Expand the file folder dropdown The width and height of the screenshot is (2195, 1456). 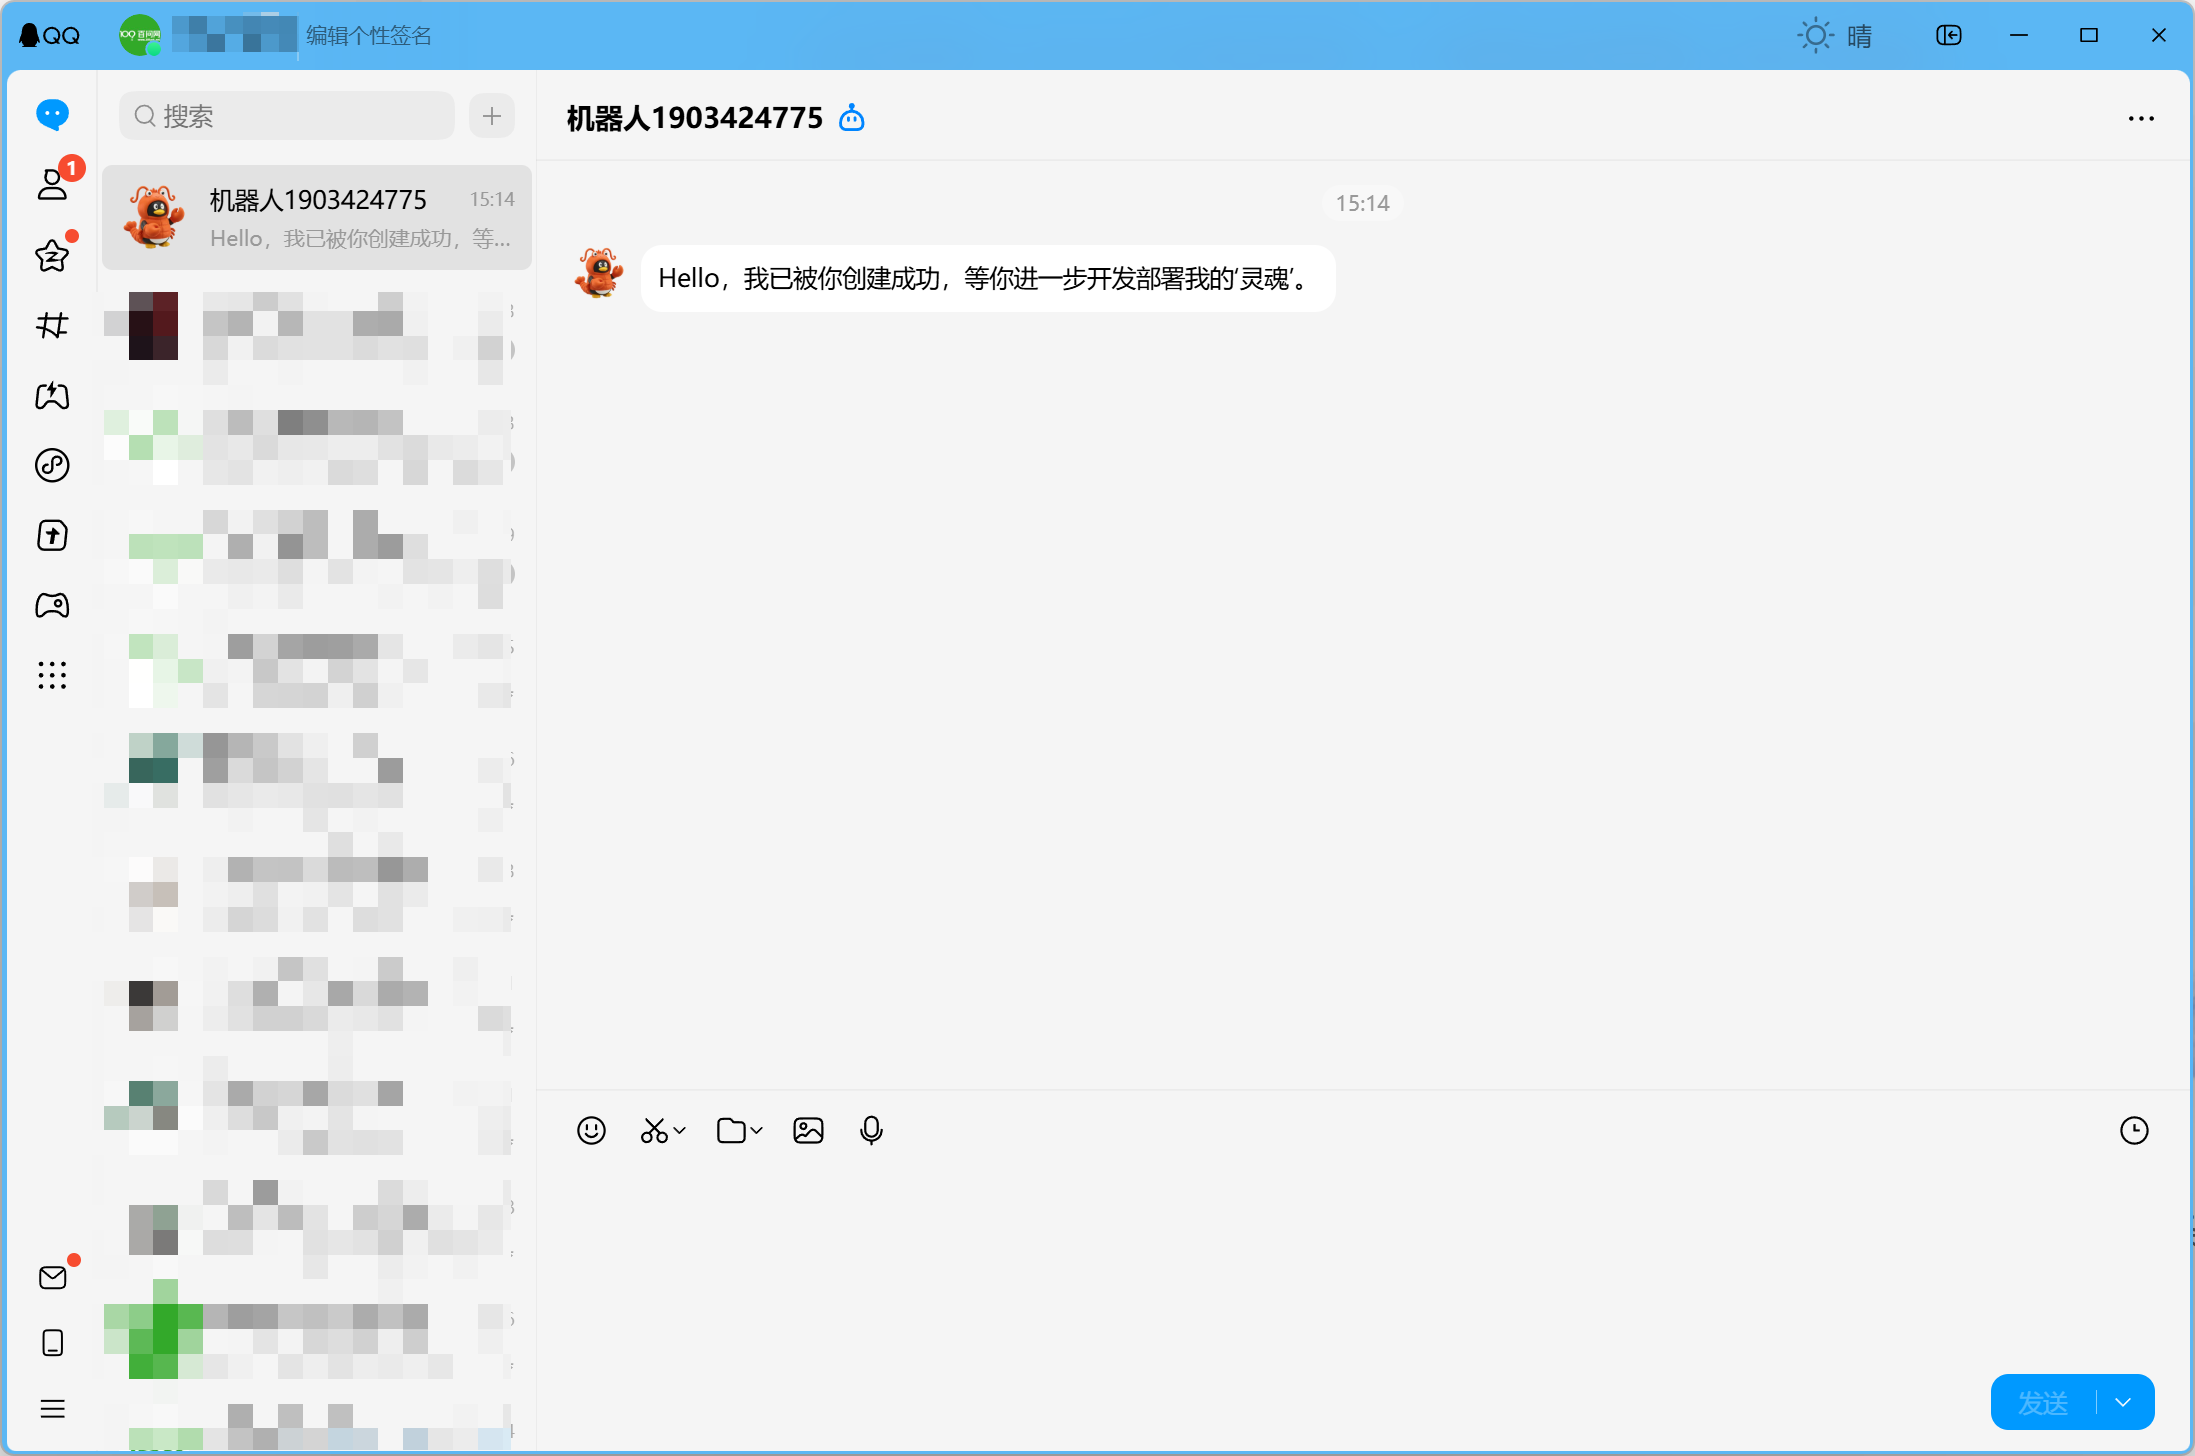(757, 1131)
